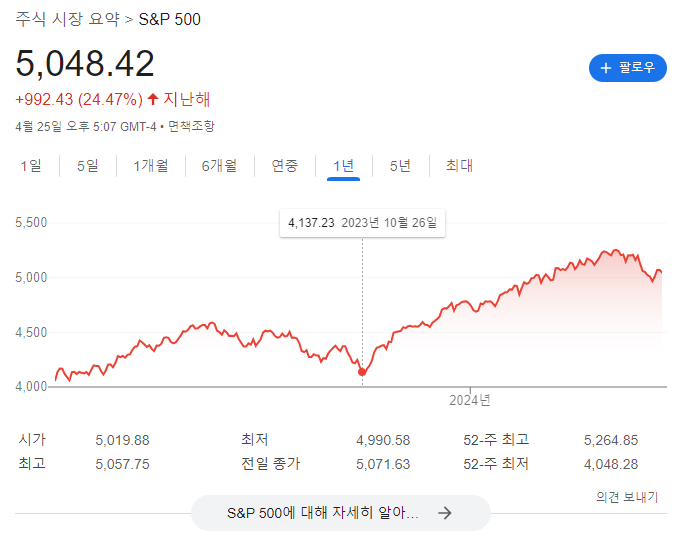Select the 1일 time range tab
The height and width of the screenshot is (547, 699).
point(31,166)
